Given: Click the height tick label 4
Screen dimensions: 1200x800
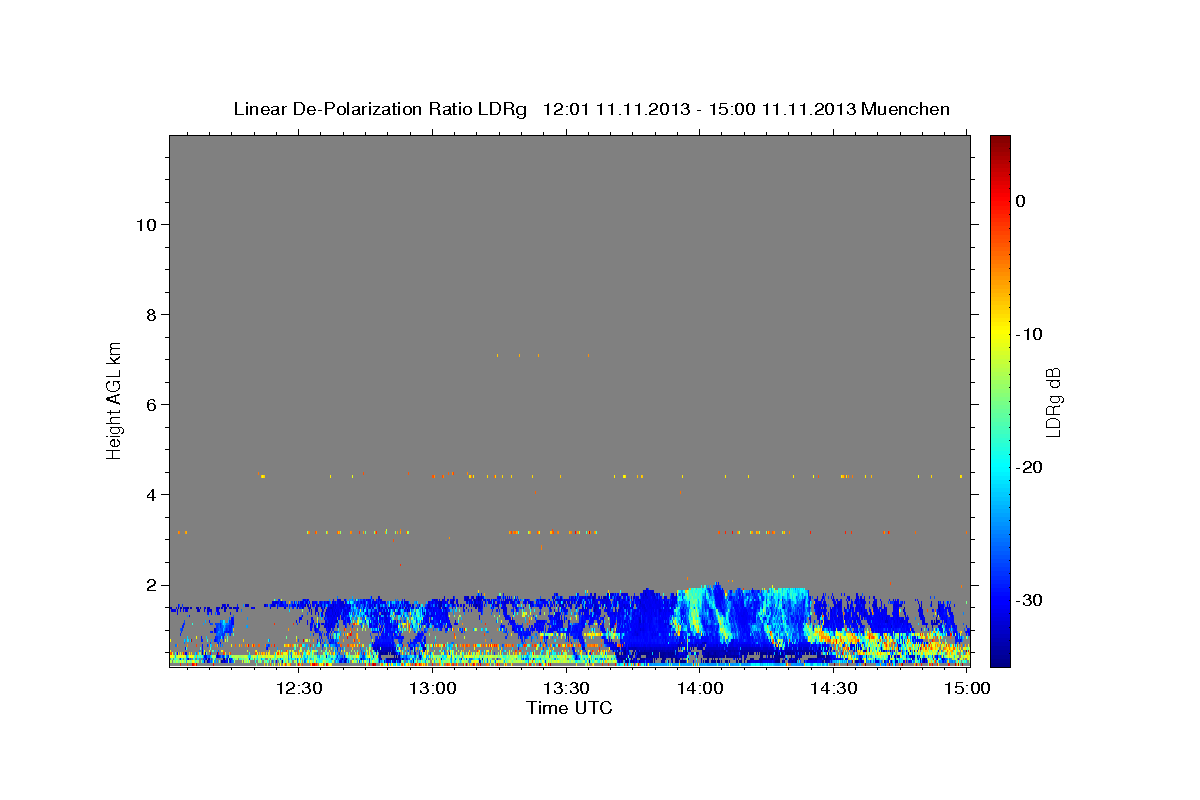Looking at the screenshot, I should pyautogui.click(x=150, y=494).
